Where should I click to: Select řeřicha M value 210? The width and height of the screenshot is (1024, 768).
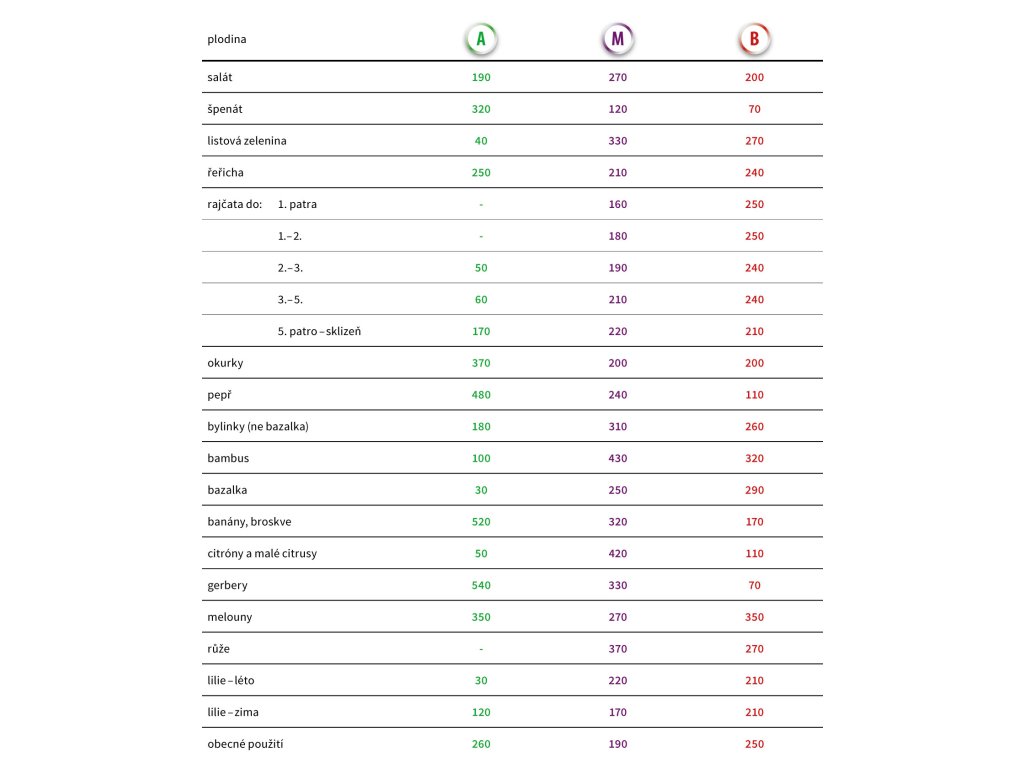[x=618, y=172]
